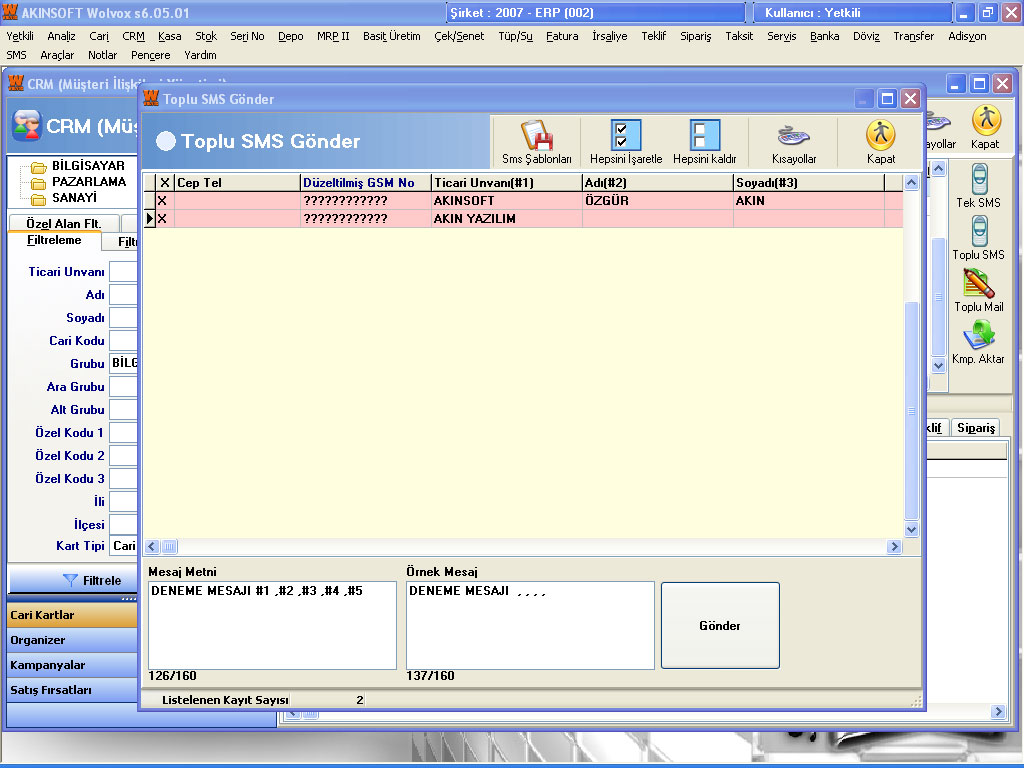
Task: Click the AKINSOFT Wolvox title bar logo
Action: 10,12
